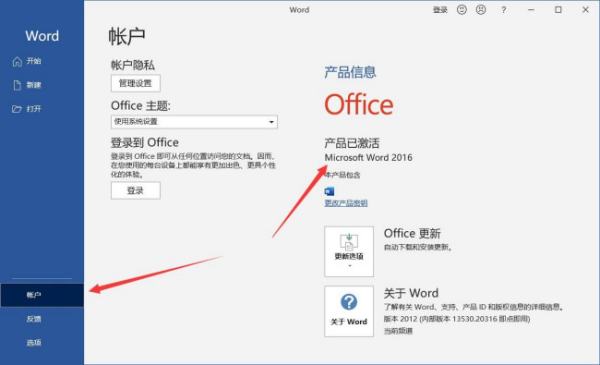This screenshot has width=600, height=365.
Task: Open the 打开 (Open) sidebar item
Action: click(x=42, y=109)
